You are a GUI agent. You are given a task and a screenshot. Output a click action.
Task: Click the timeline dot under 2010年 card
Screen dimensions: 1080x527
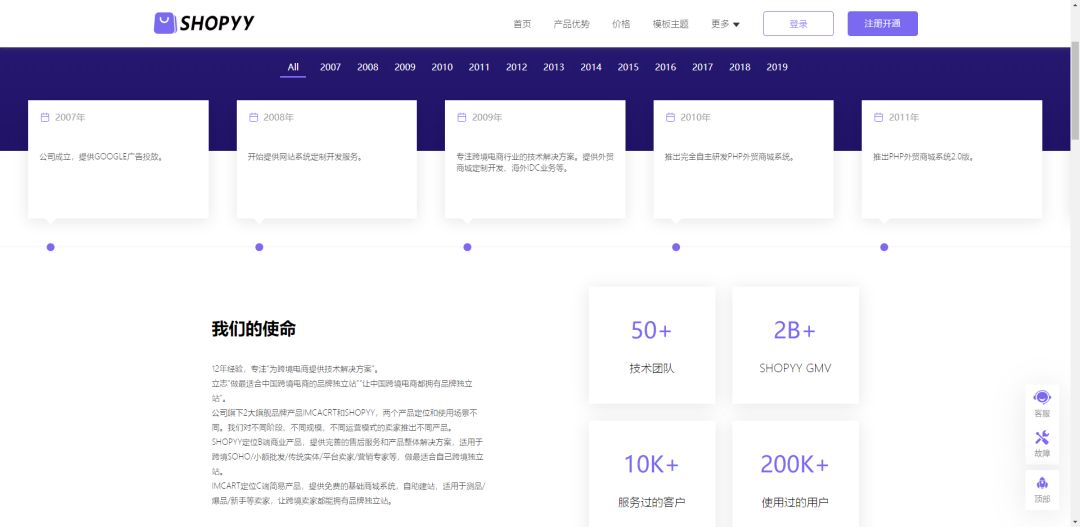(x=676, y=247)
